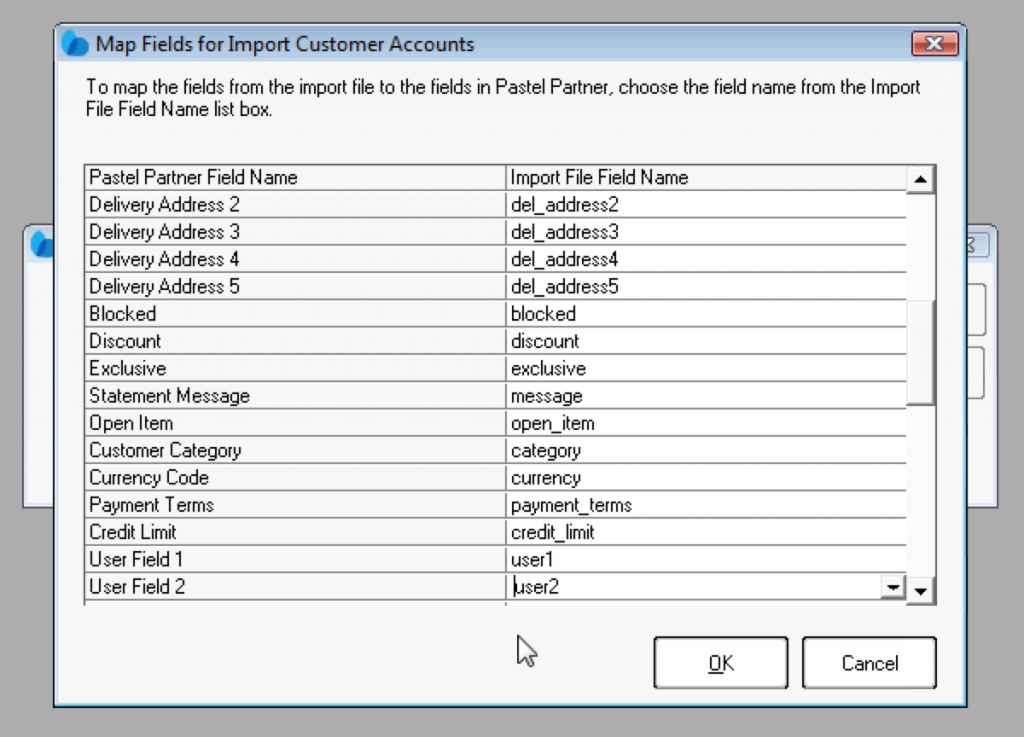Click the Credit Limit row label
Viewport: 1024px width, 737px height.
[295, 533]
